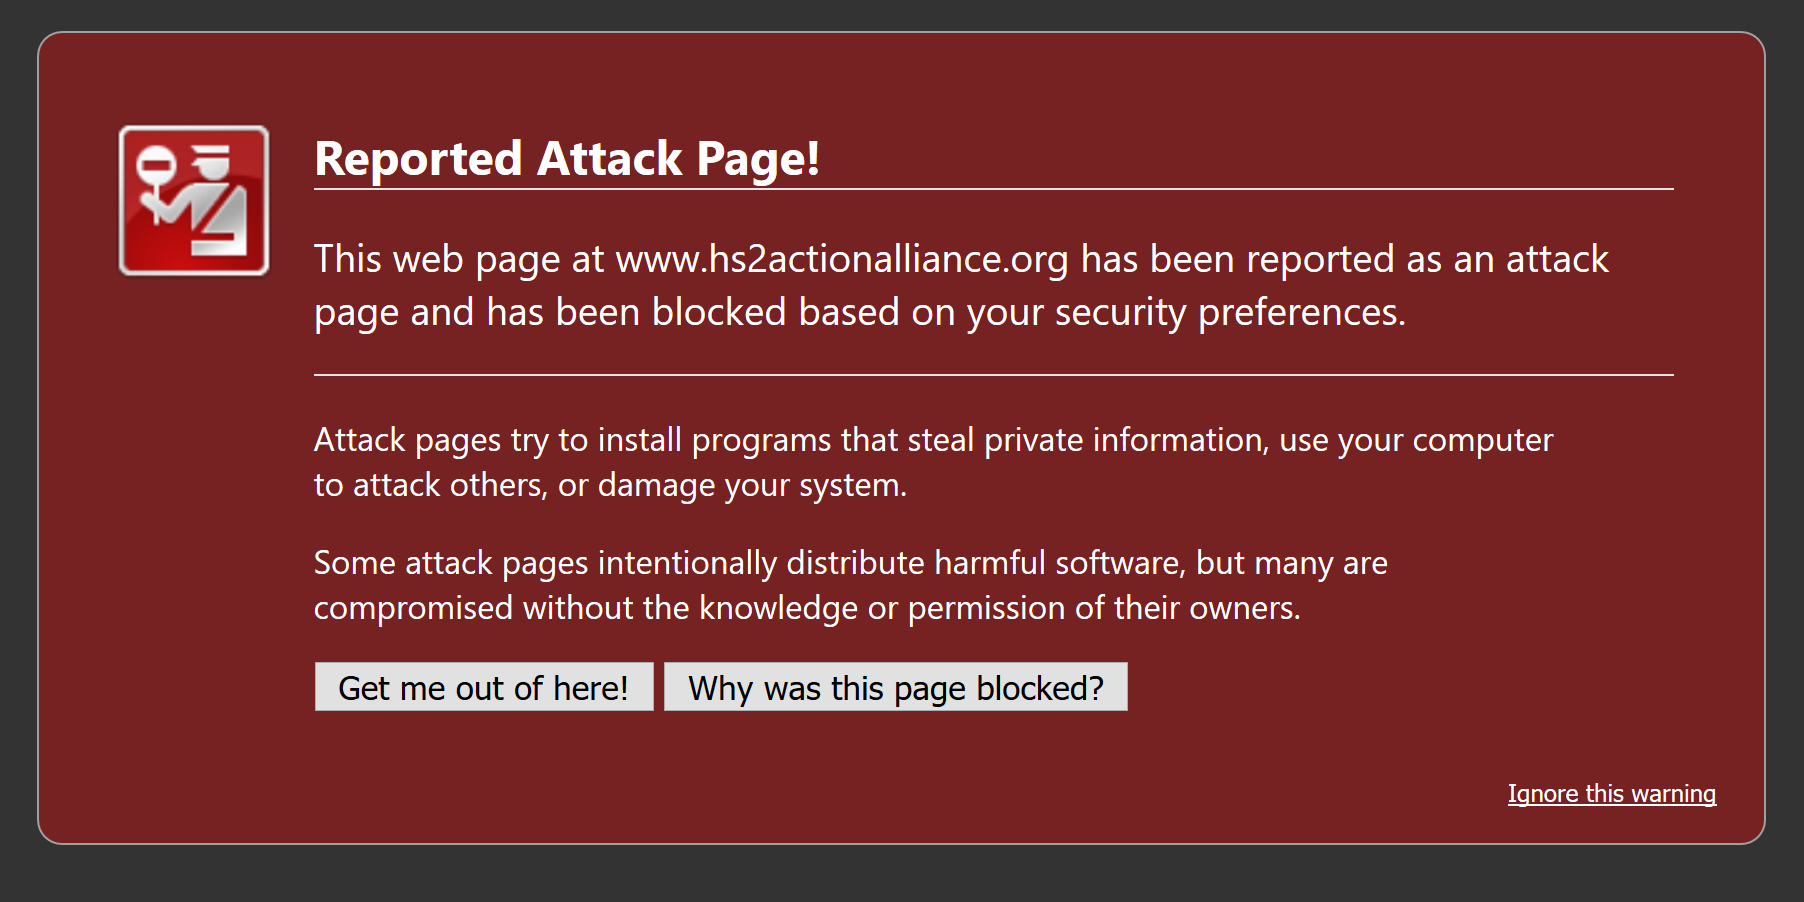1804x902 pixels.
Task: Open "Why was this page blocked?" explanation
Action: [x=895, y=687]
